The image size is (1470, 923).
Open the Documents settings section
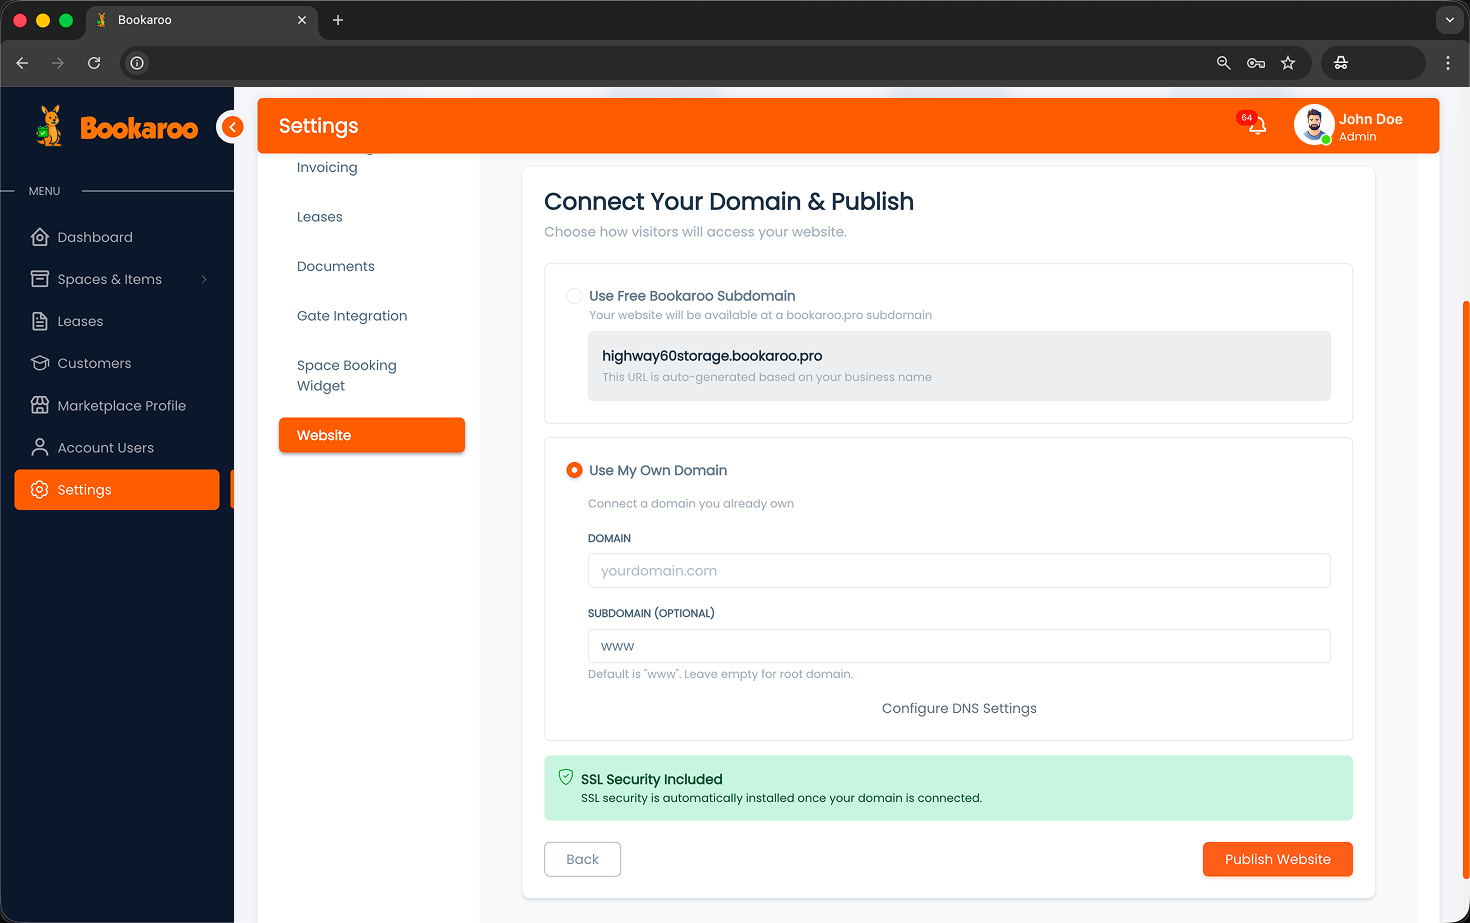tap(335, 266)
